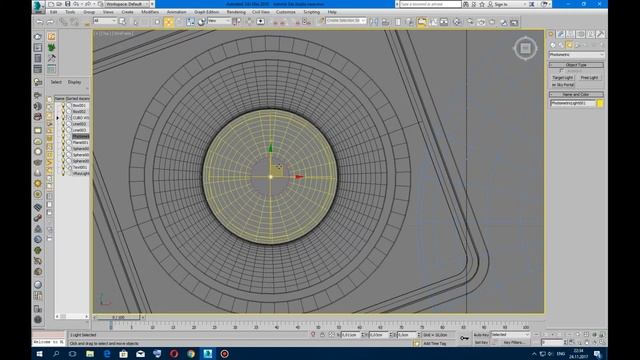The image size is (640, 360).
Task: Click the Use Pivot Point Center icon
Action: pos(236,22)
